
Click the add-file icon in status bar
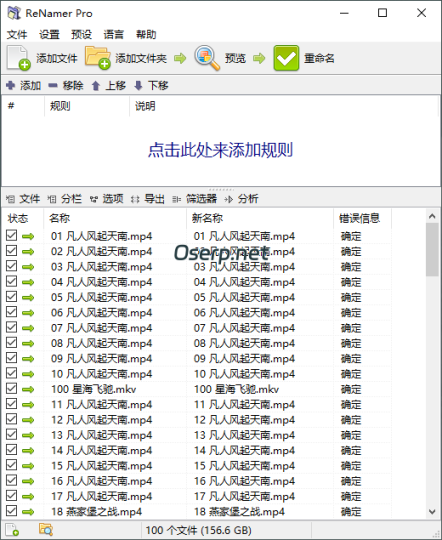pyautogui.click(x=12, y=530)
